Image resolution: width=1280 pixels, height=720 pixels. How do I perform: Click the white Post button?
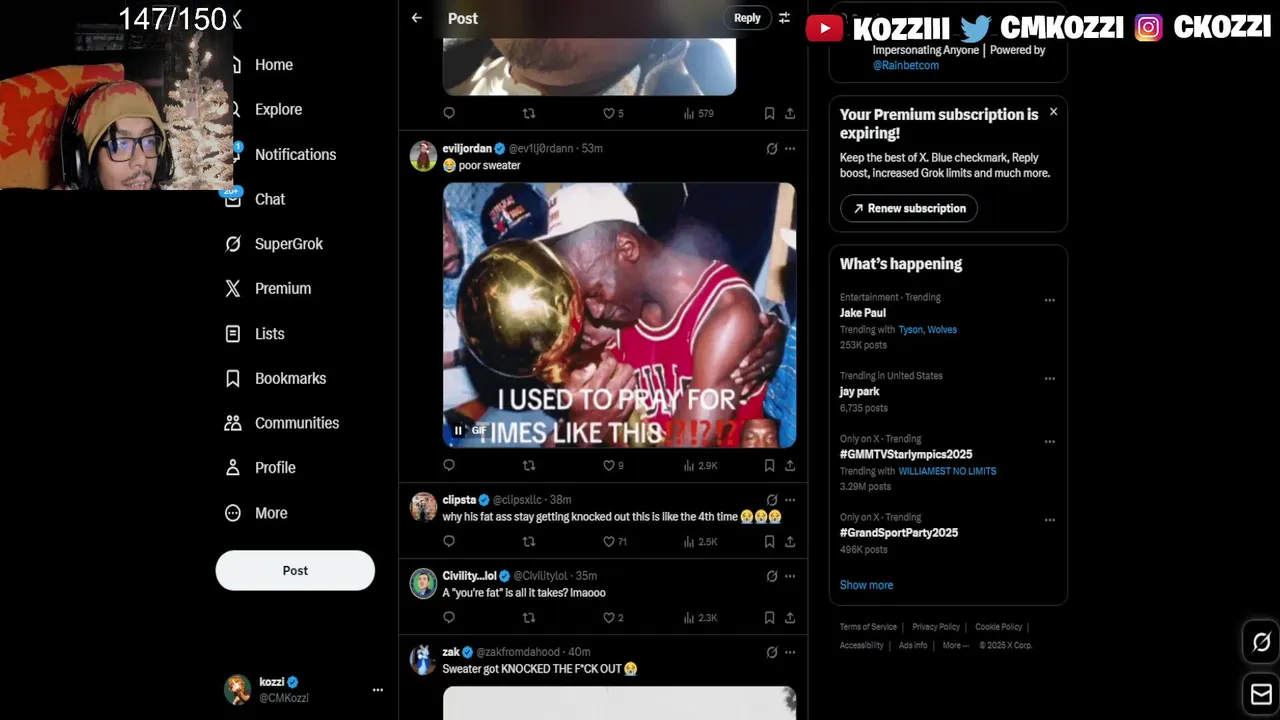point(295,570)
